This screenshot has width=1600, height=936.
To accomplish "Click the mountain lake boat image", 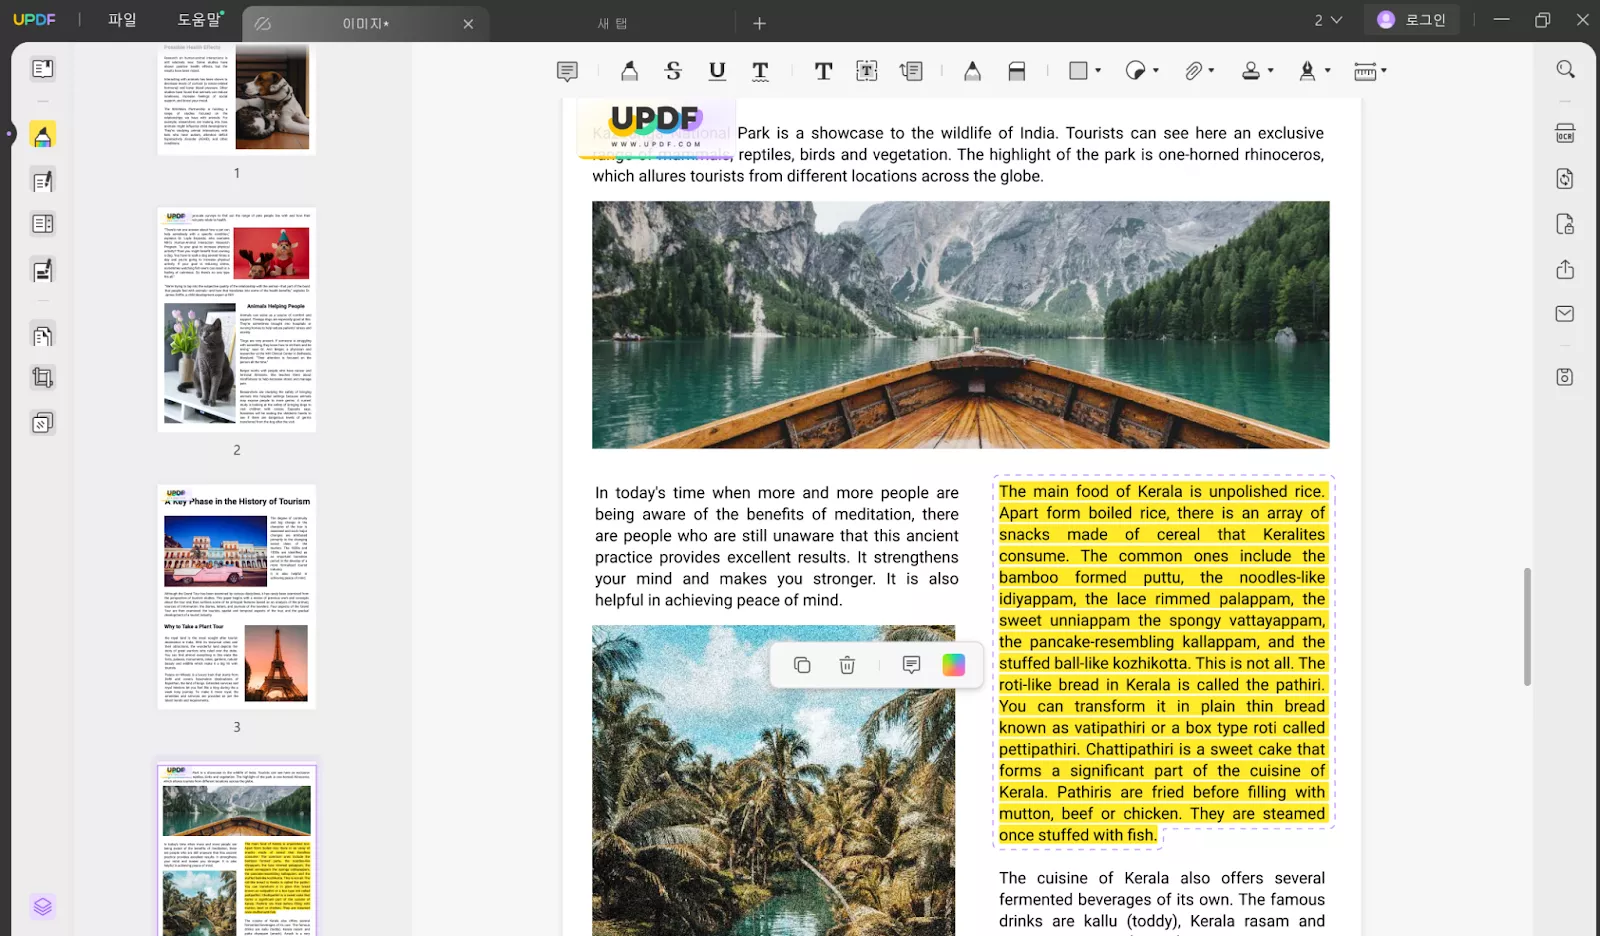I will pos(960,325).
